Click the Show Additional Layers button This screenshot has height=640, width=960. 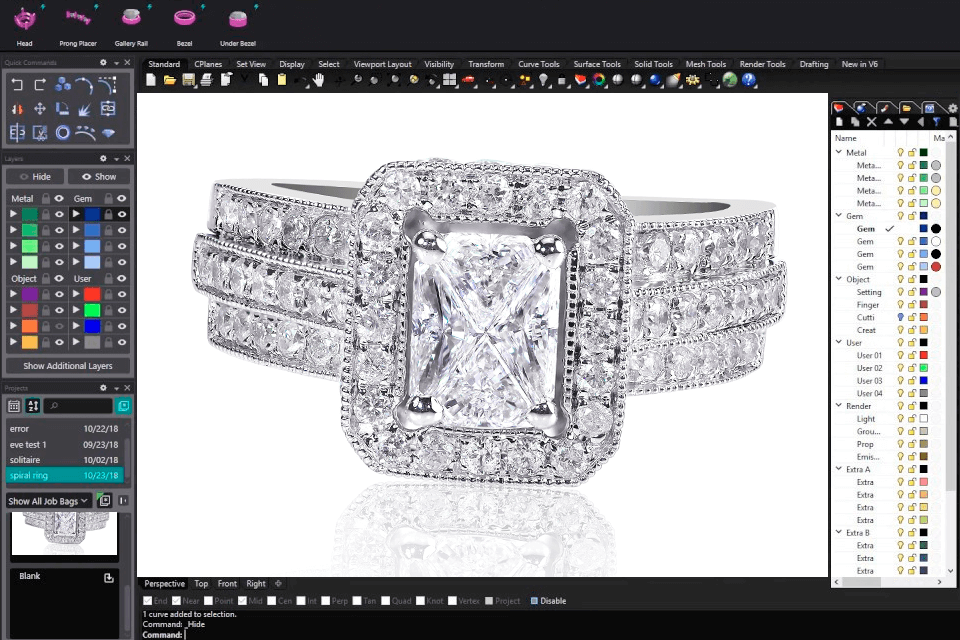pos(67,365)
